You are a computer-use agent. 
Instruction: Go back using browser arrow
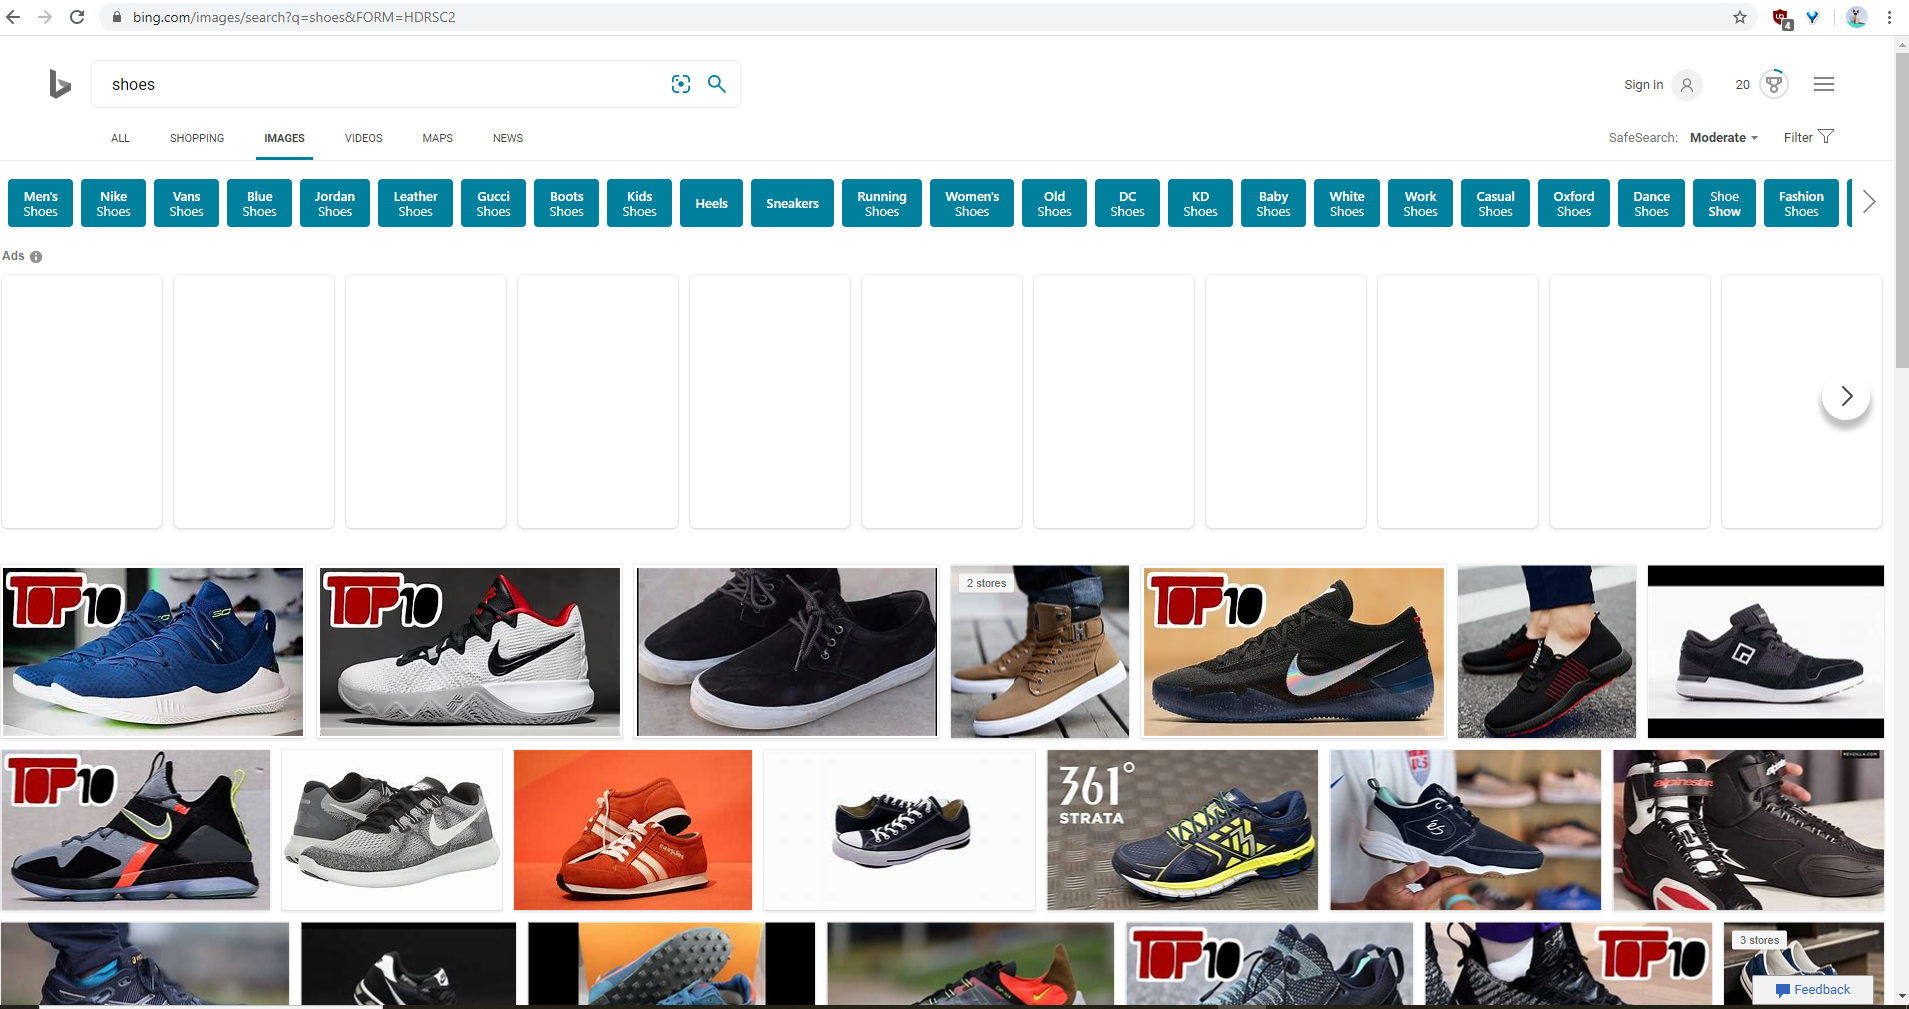pos(13,17)
